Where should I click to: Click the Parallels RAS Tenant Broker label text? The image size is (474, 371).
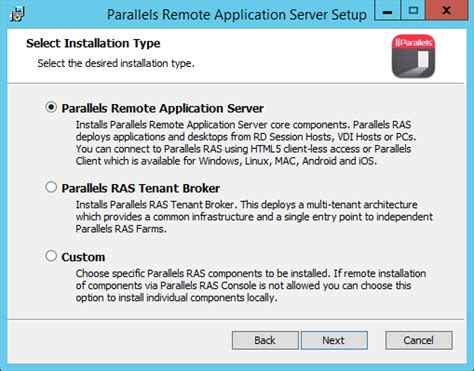pos(141,188)
